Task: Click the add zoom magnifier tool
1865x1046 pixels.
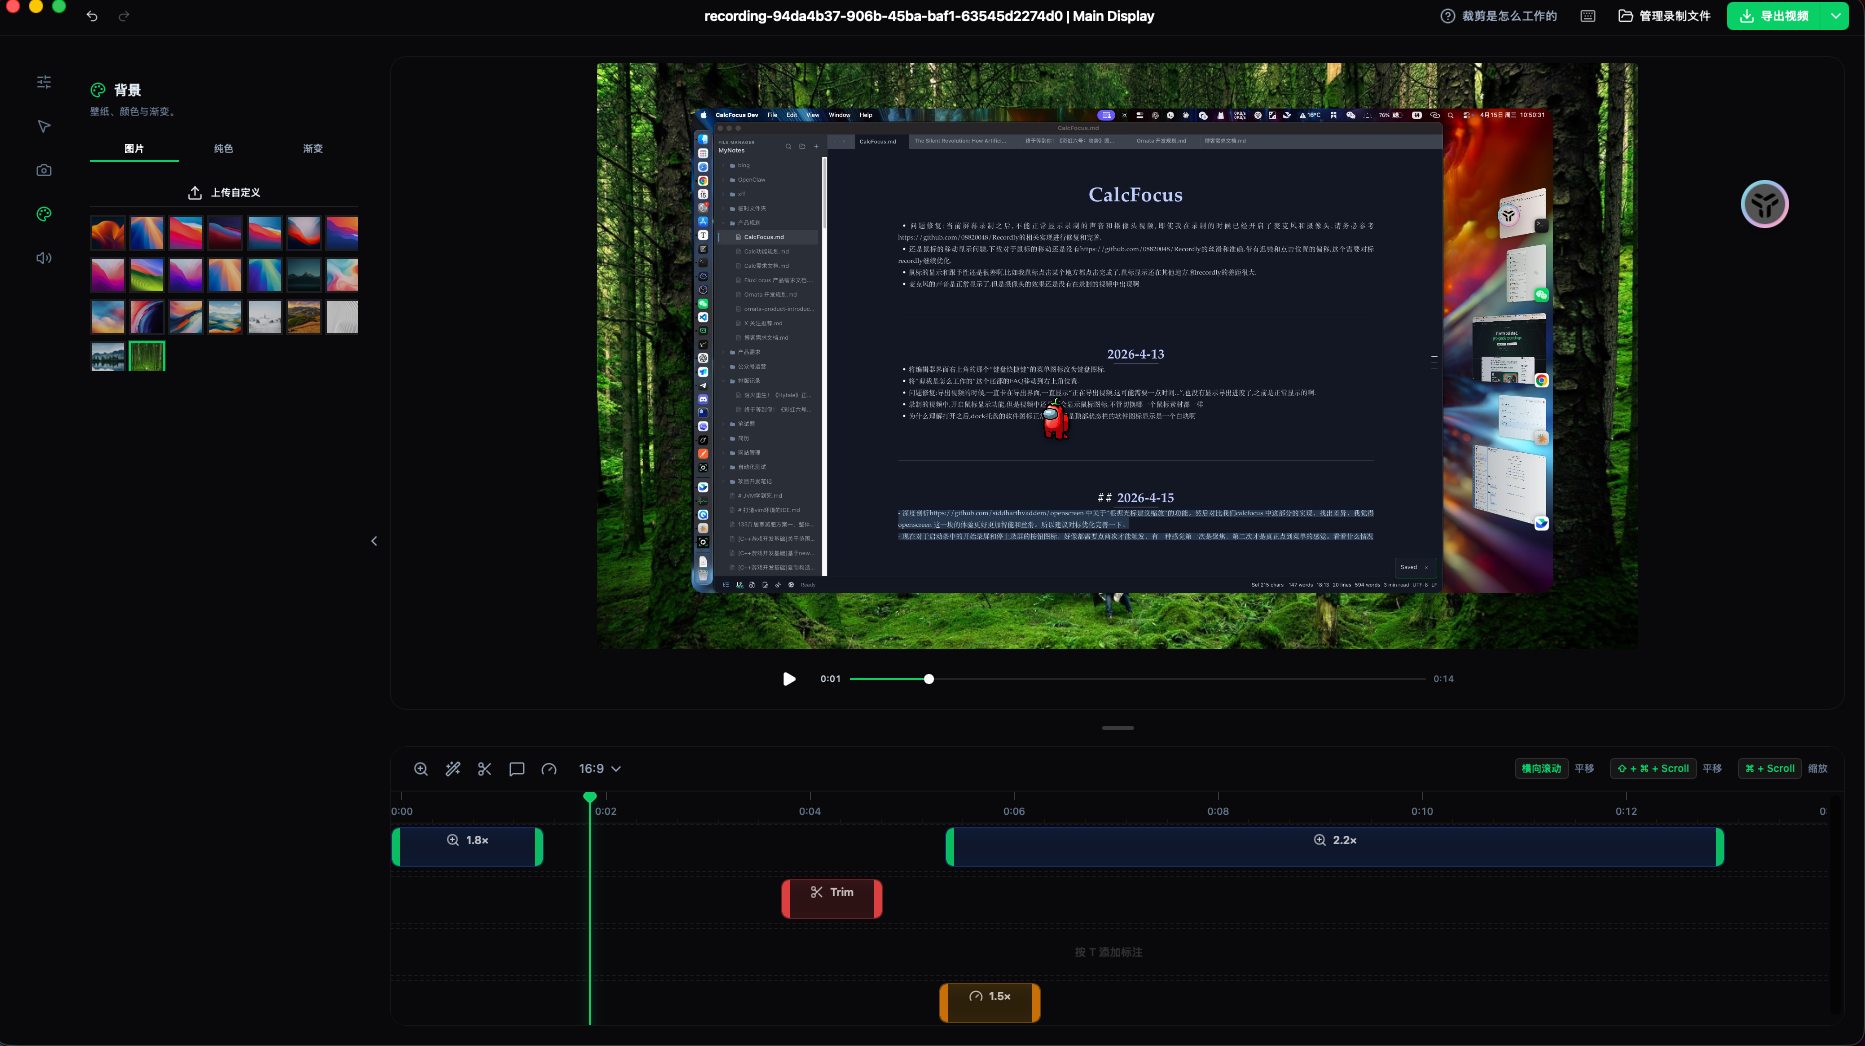Action: pos(421,769)
